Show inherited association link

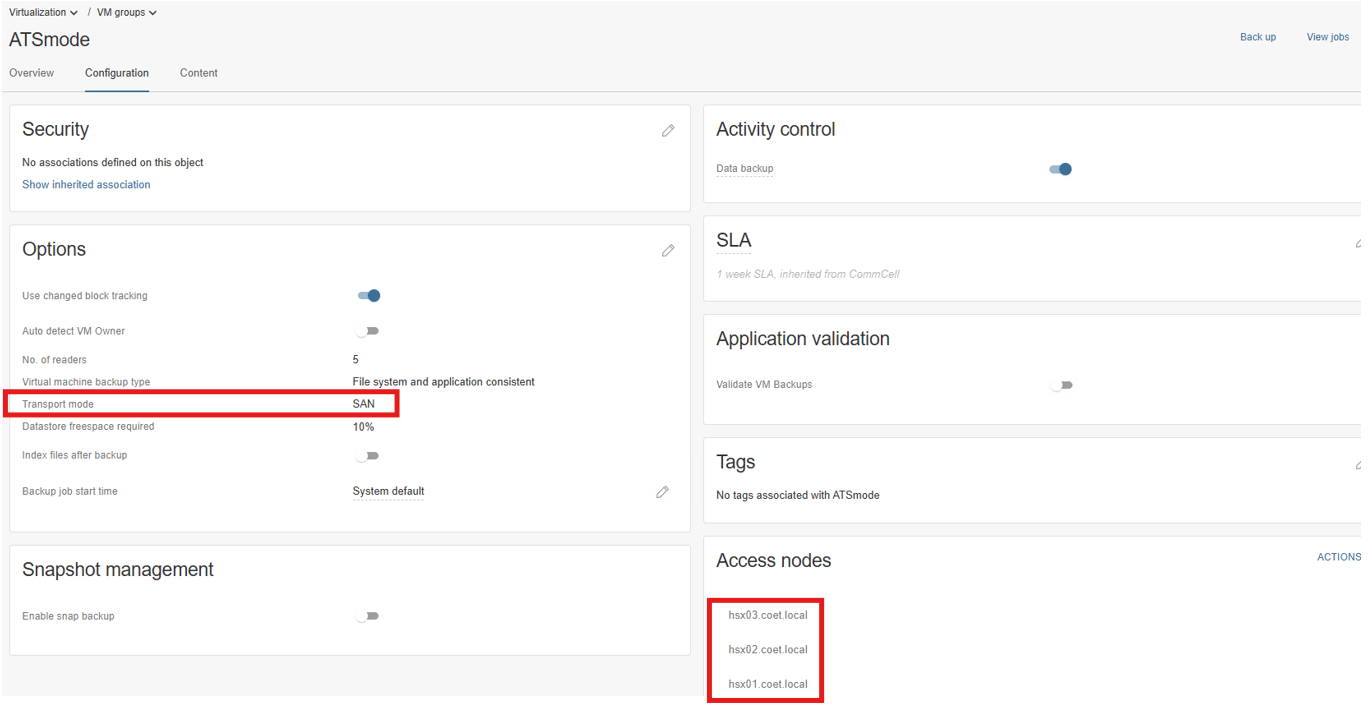click(86, 185)
